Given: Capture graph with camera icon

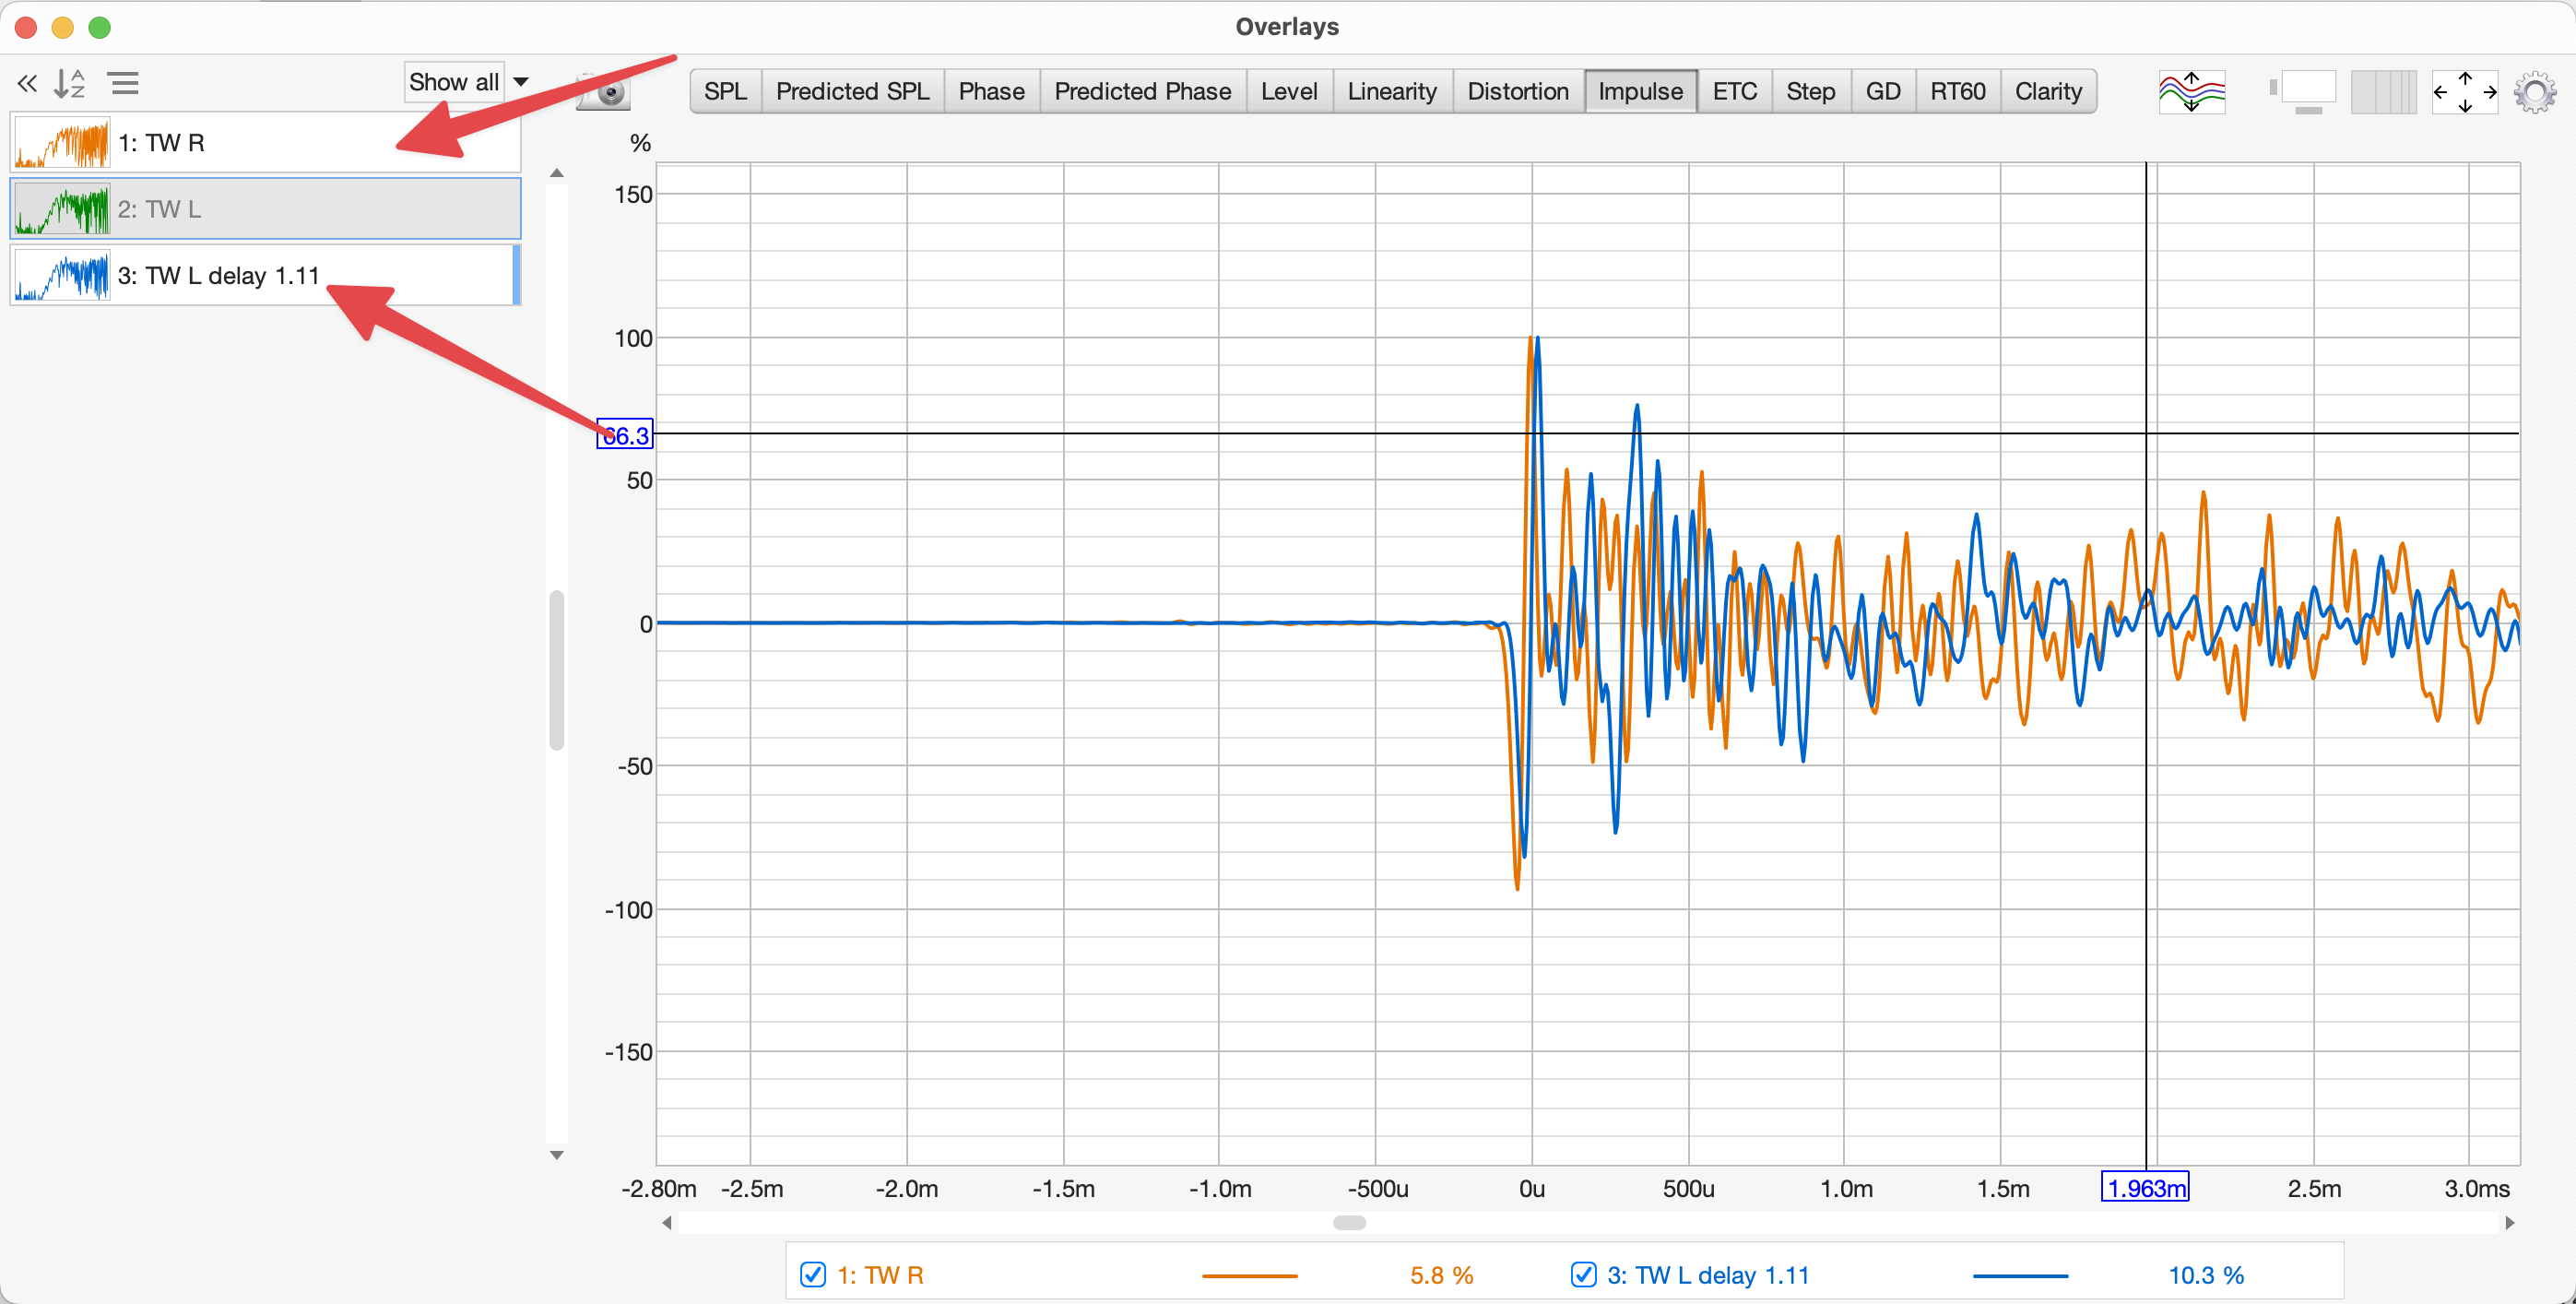Looking at the screenshot, I should coord(604,92).
